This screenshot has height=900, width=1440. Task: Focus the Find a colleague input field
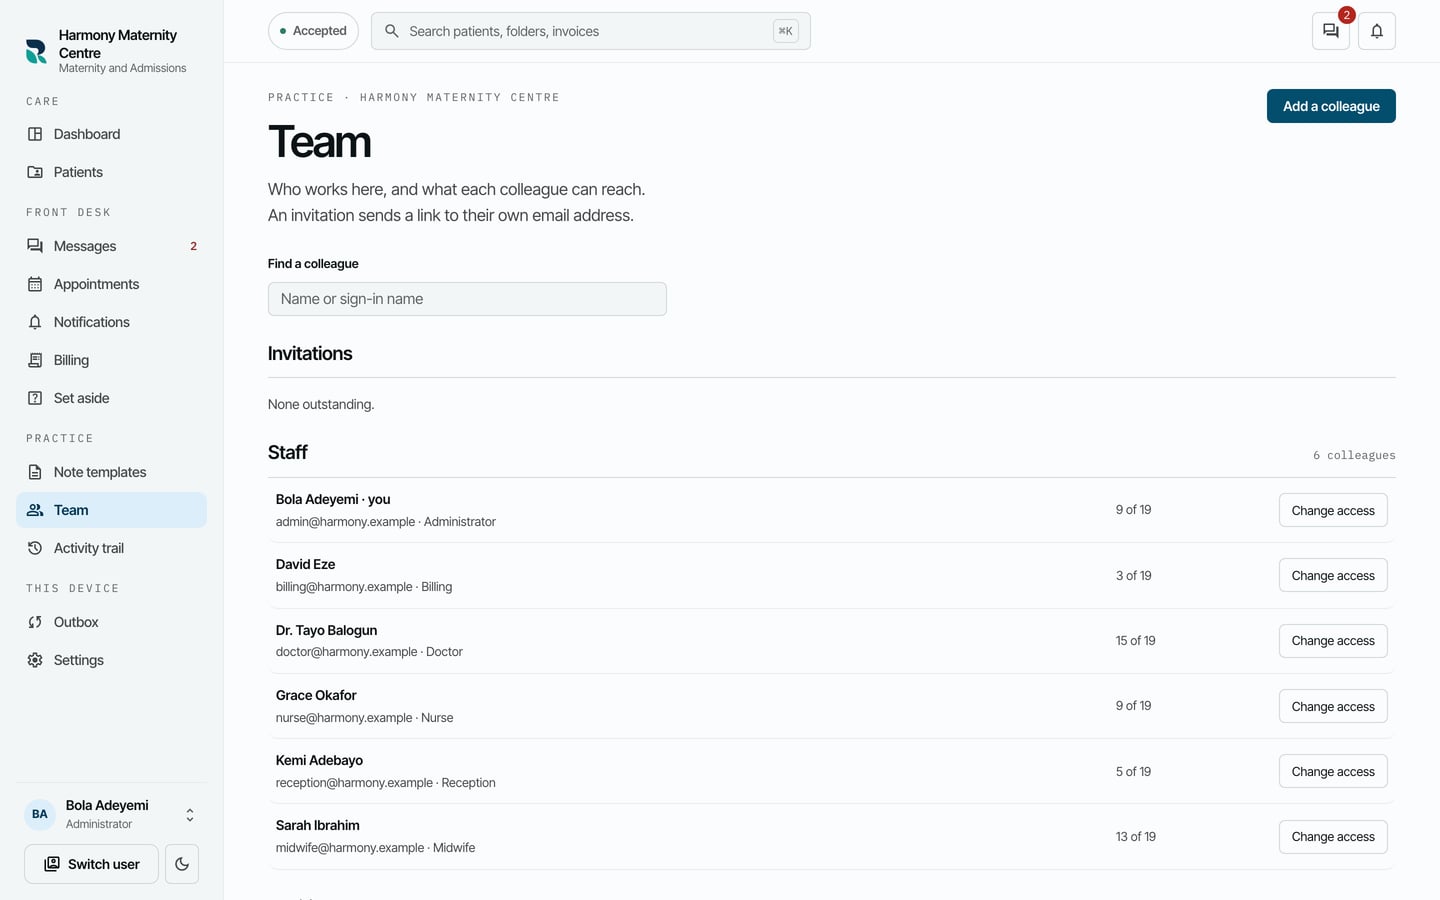[467, 299]
